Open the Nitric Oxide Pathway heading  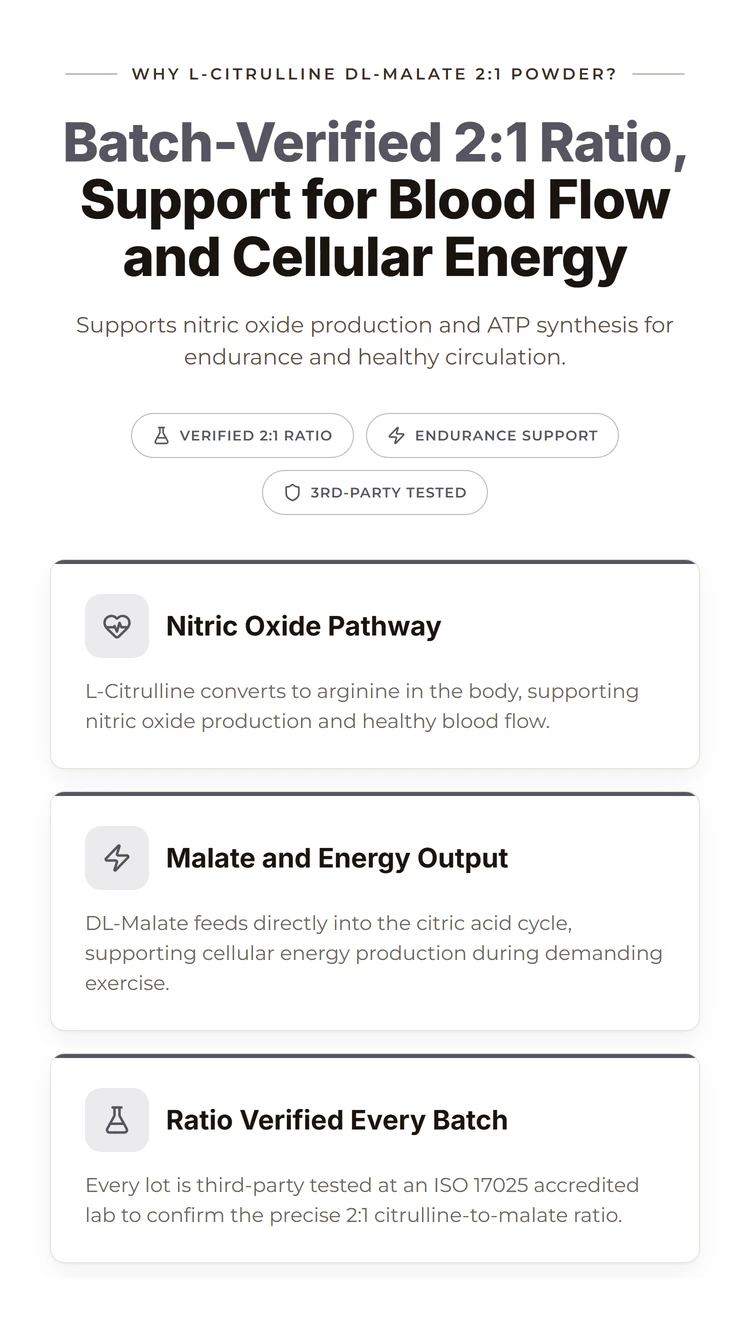pos(303,626)
